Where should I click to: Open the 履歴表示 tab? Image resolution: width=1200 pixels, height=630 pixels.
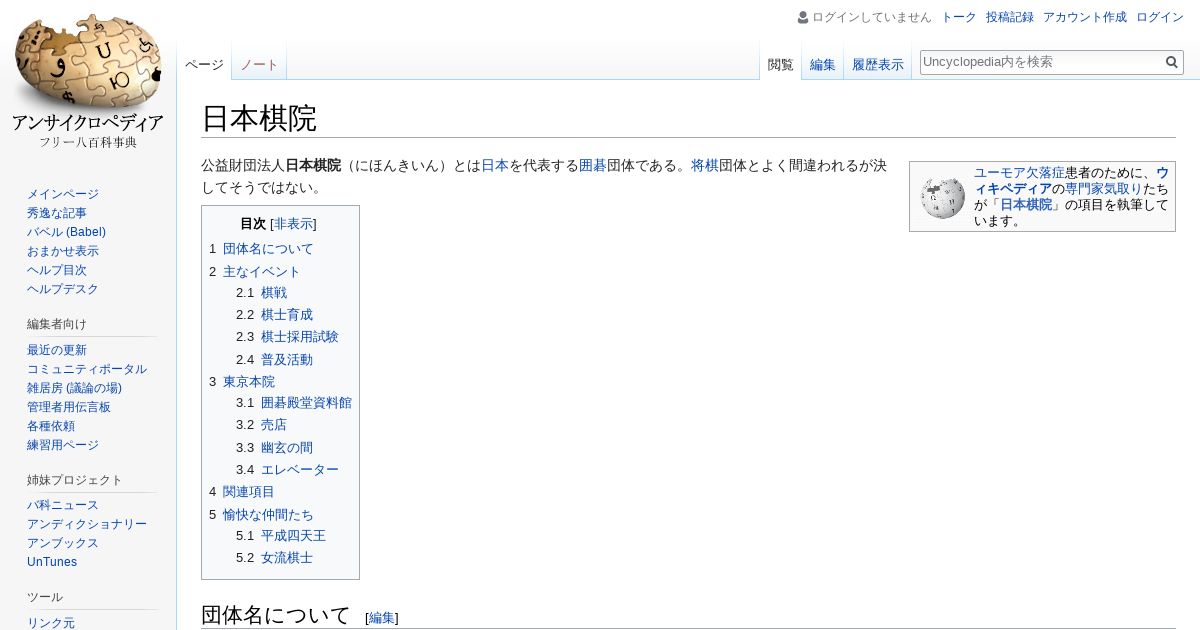click(x=878, y=64)
